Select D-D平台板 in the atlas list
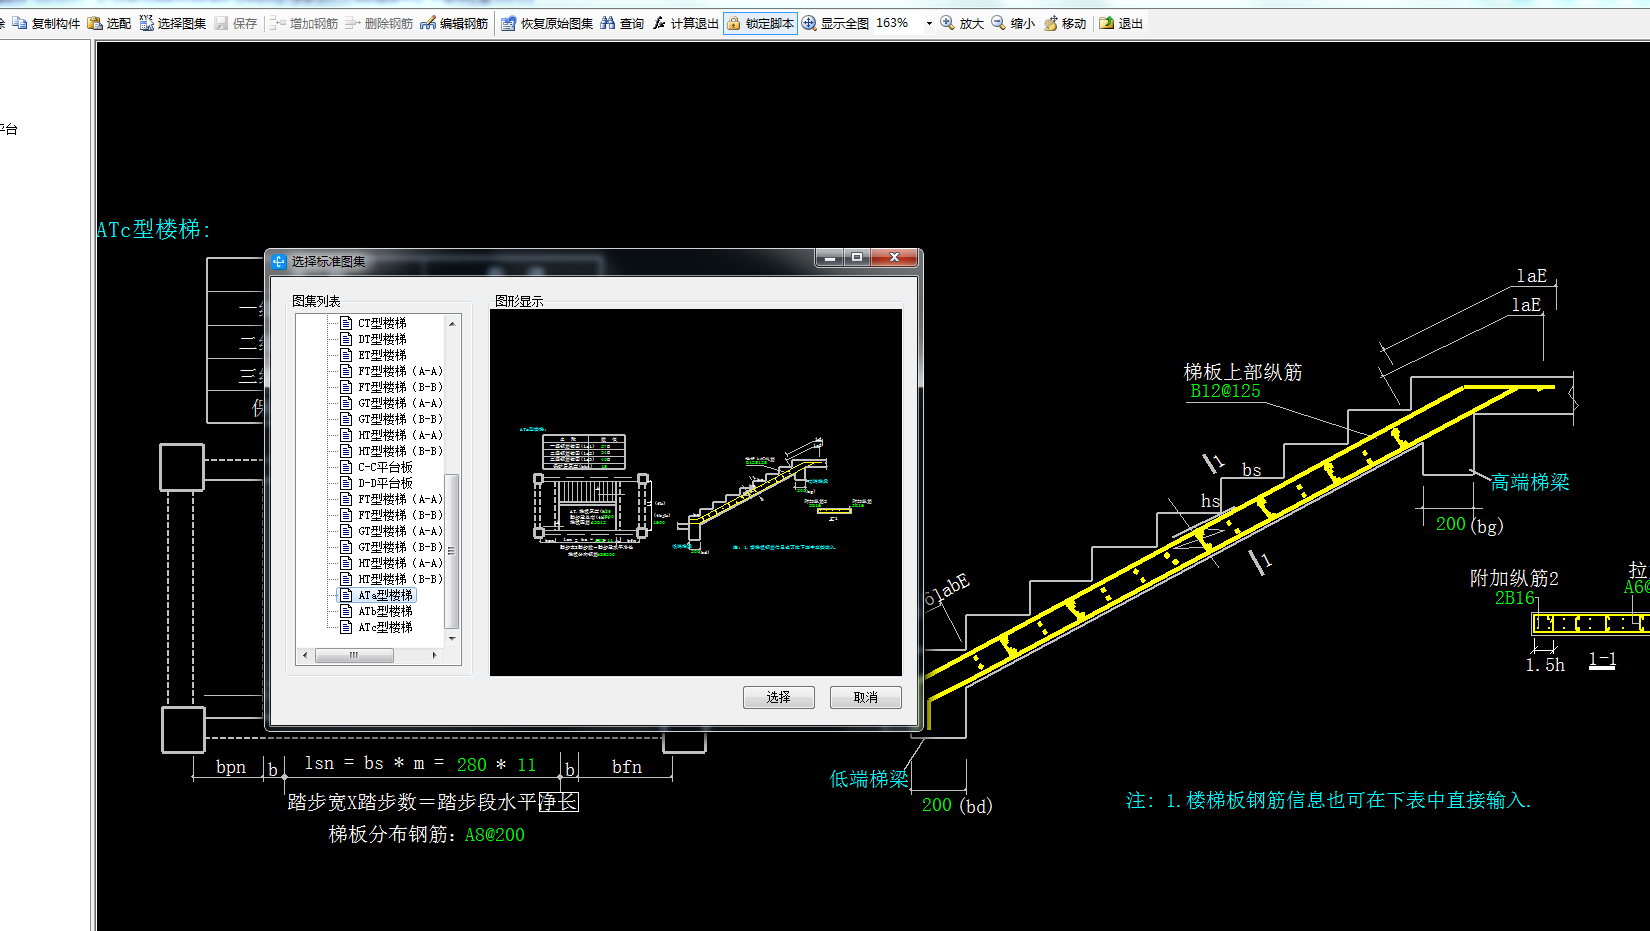 pos(385,483)
